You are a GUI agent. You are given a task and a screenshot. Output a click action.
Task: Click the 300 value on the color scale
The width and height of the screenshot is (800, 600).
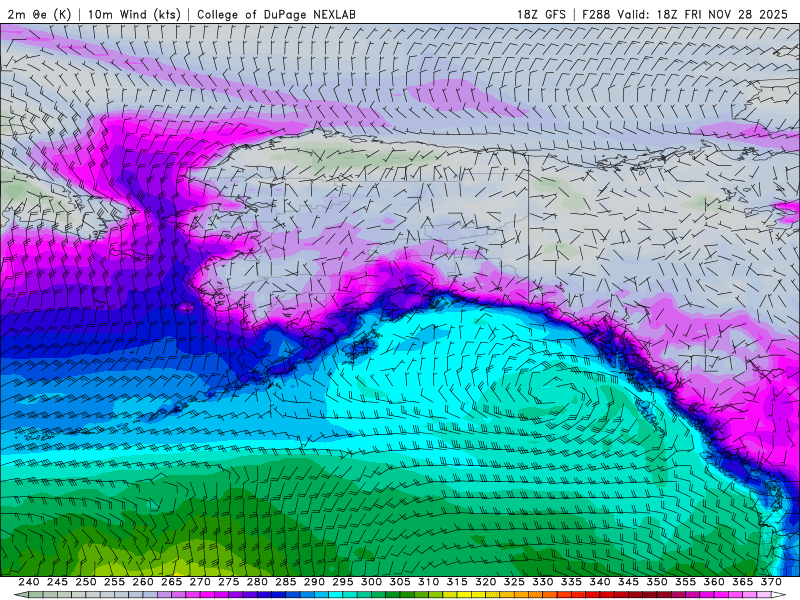click(x=371, y=582)
